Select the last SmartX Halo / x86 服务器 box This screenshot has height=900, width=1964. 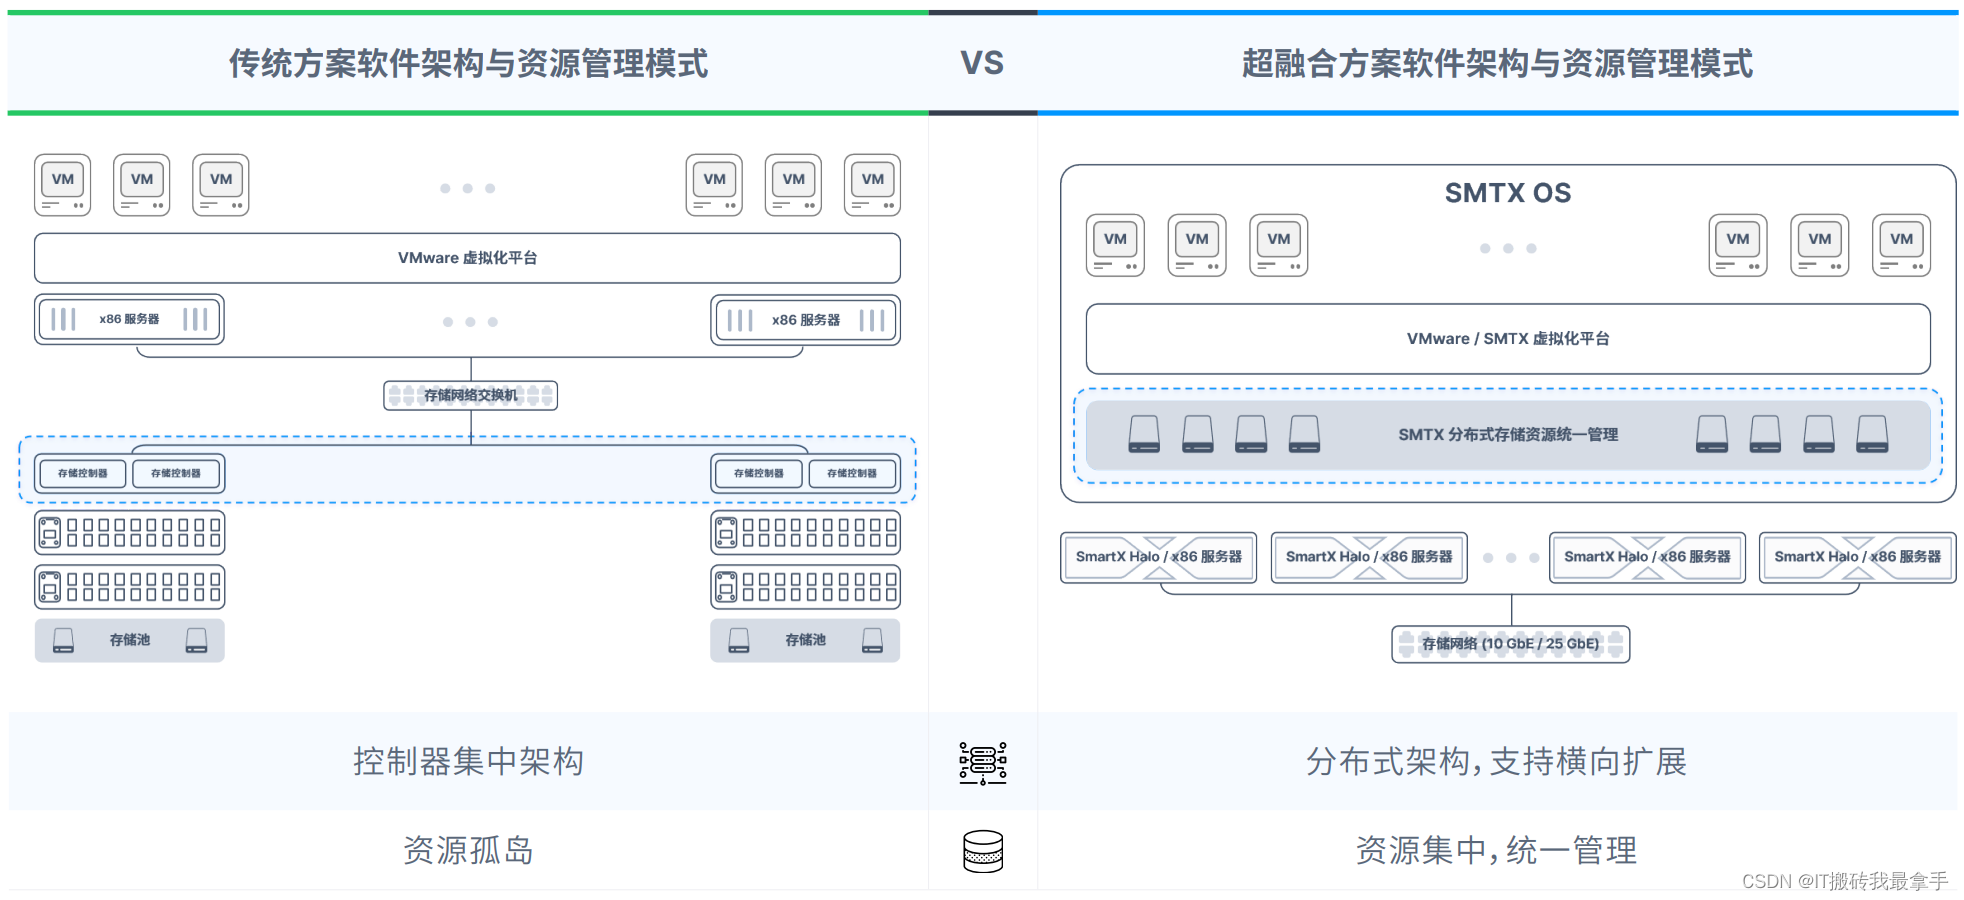[x=1857, y=557]
